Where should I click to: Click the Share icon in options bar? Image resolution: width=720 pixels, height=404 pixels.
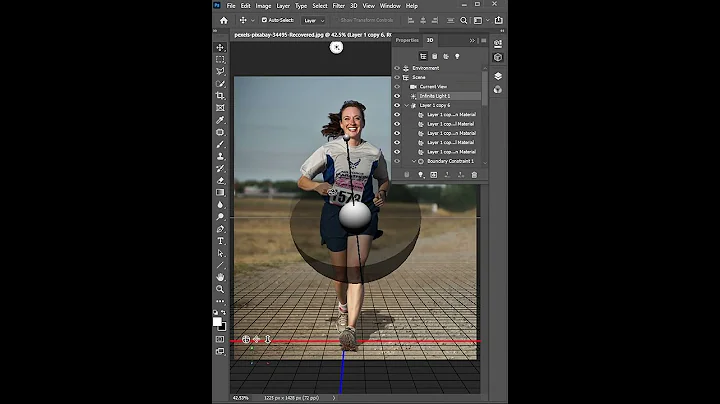click(x=499, y=20)
